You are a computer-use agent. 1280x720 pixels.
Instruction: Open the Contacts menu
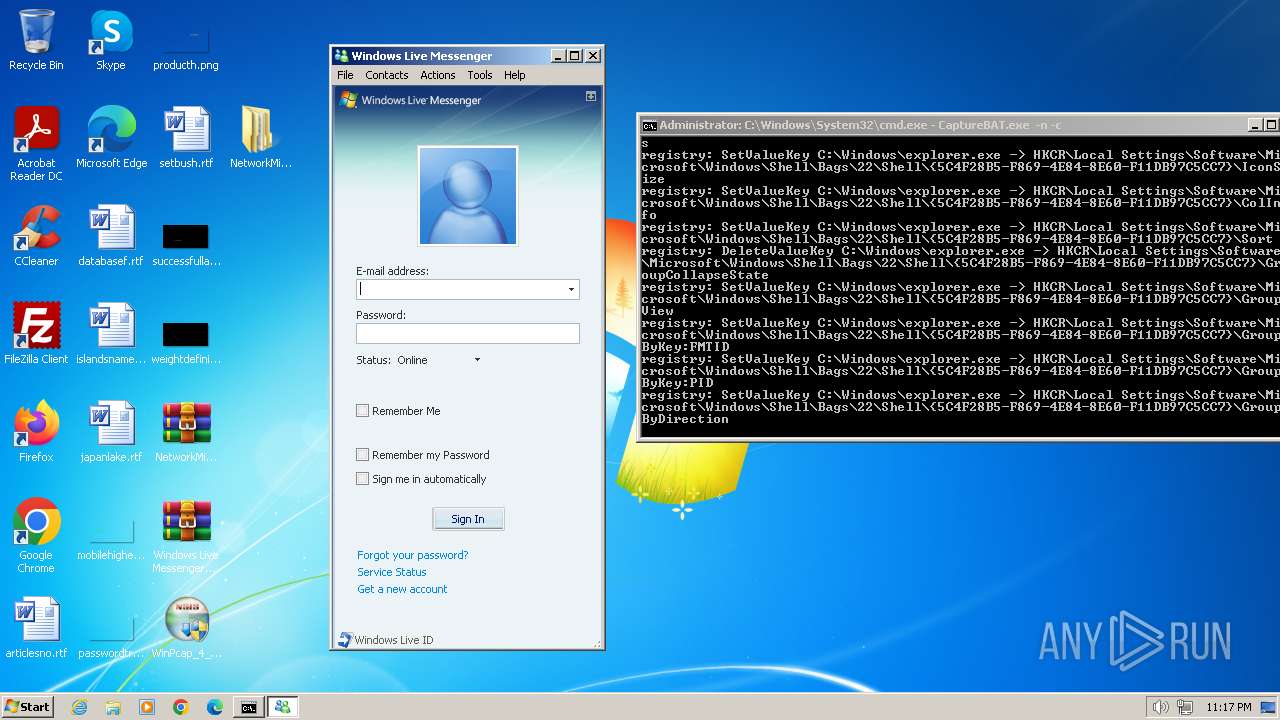point(386,75)
